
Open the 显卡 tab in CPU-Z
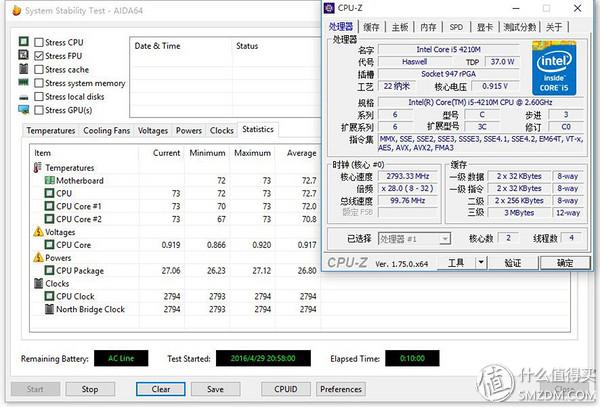[485, 27]
